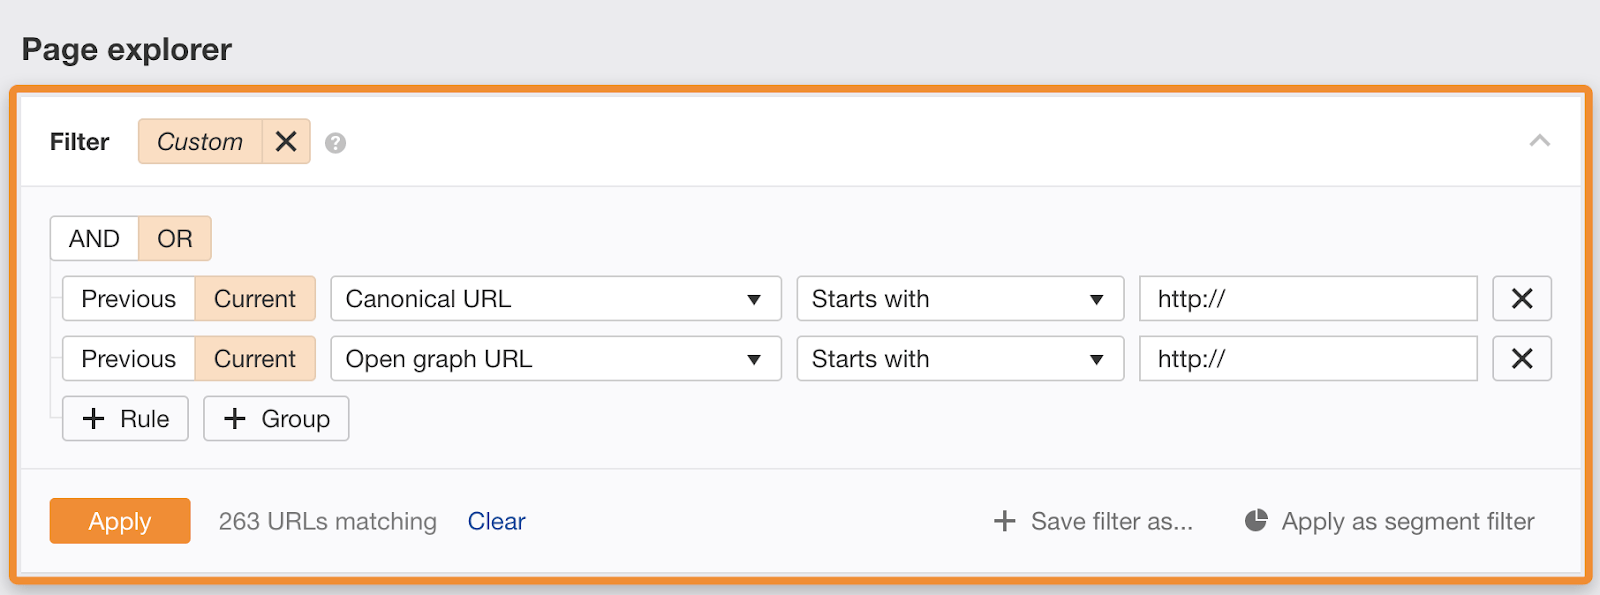Click Save filter as...
Viewport: 1600px width, 595px height.
(1110, 520)
